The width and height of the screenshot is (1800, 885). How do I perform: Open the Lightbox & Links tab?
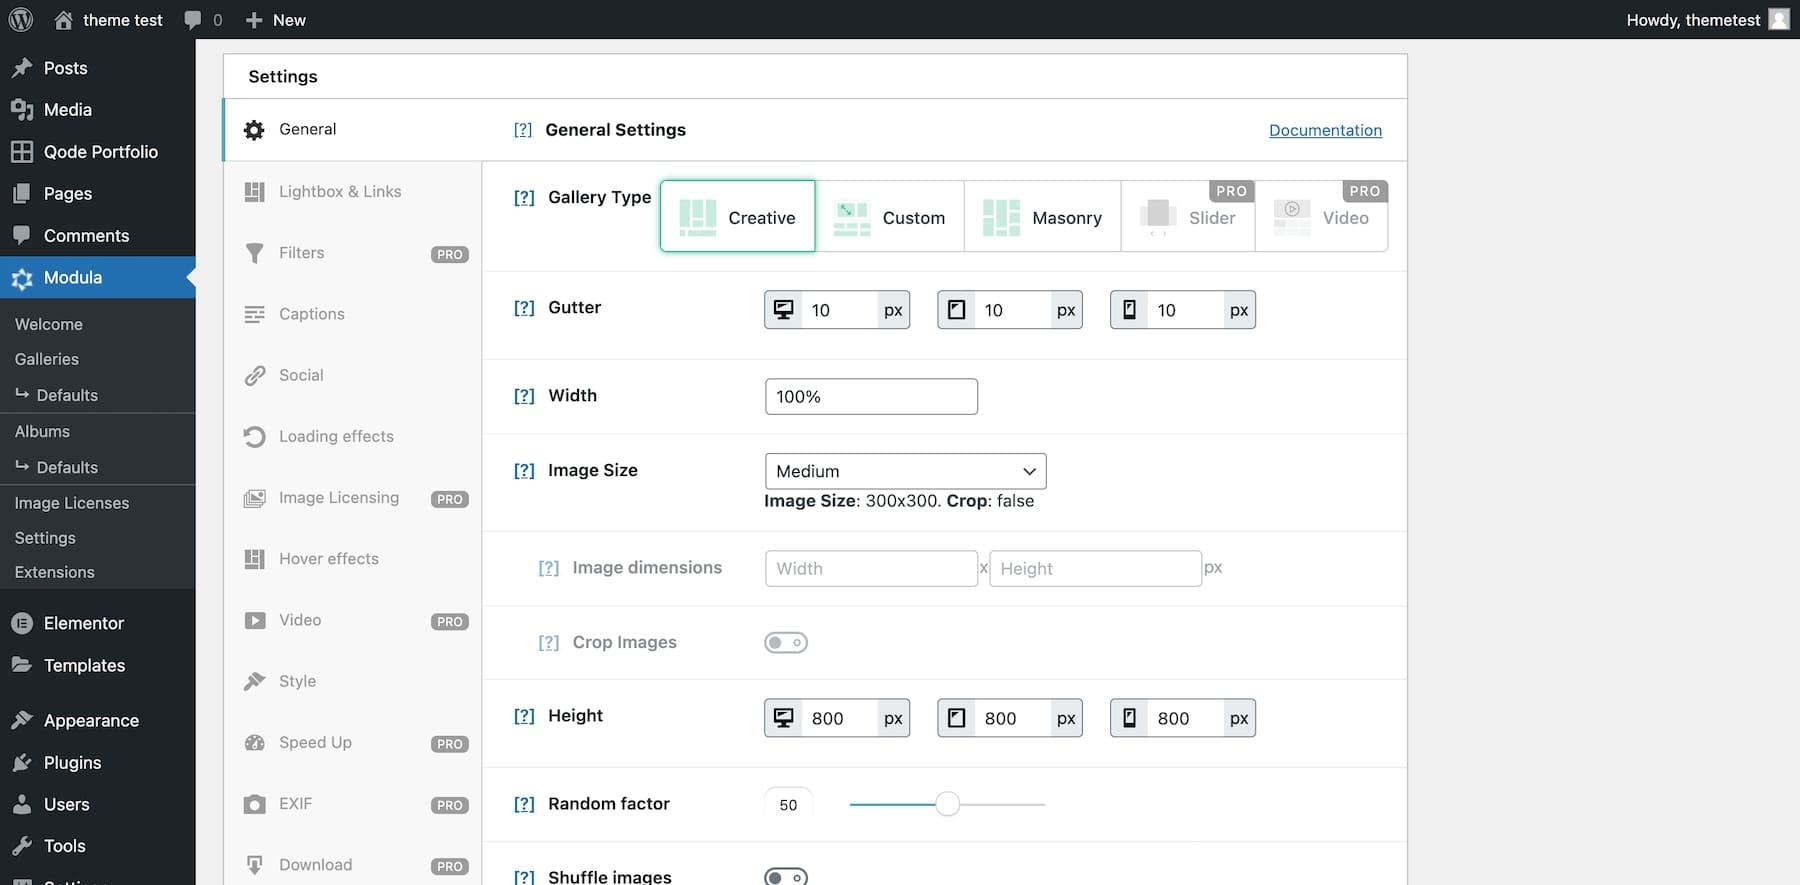(x=353, y=191)
